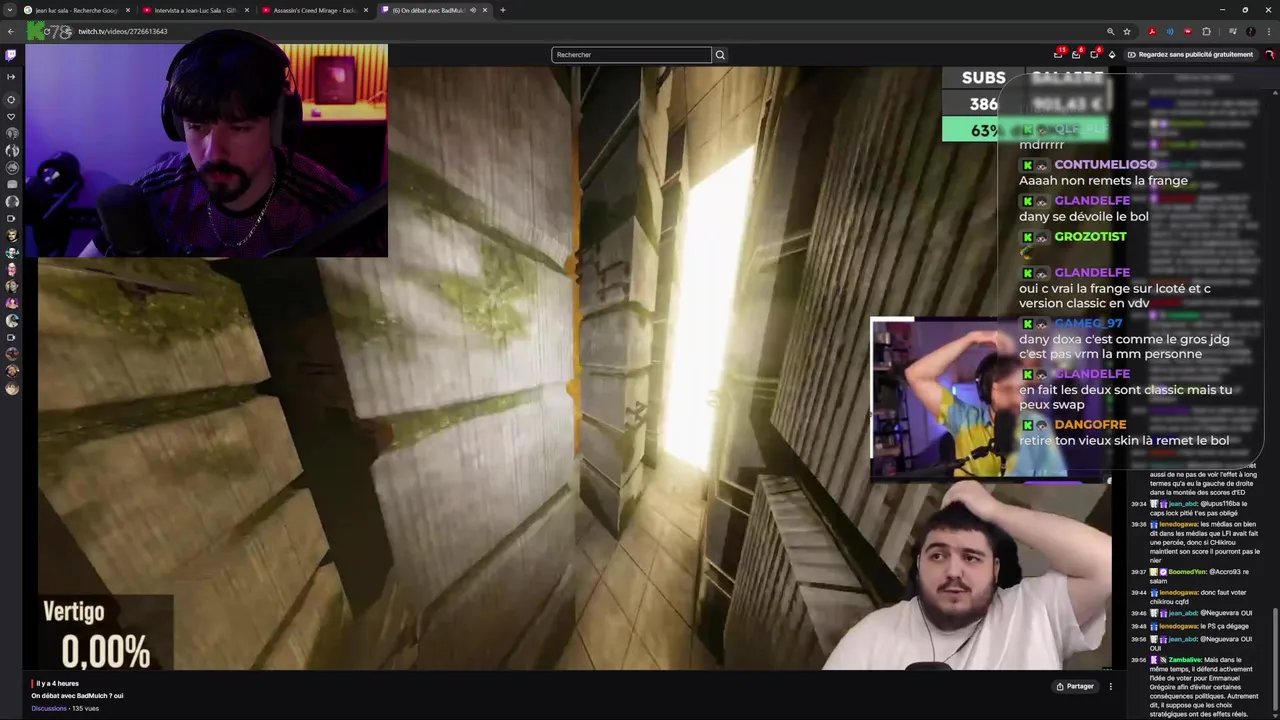Click the video title On débat avec BadMulch

coord(77,695)
